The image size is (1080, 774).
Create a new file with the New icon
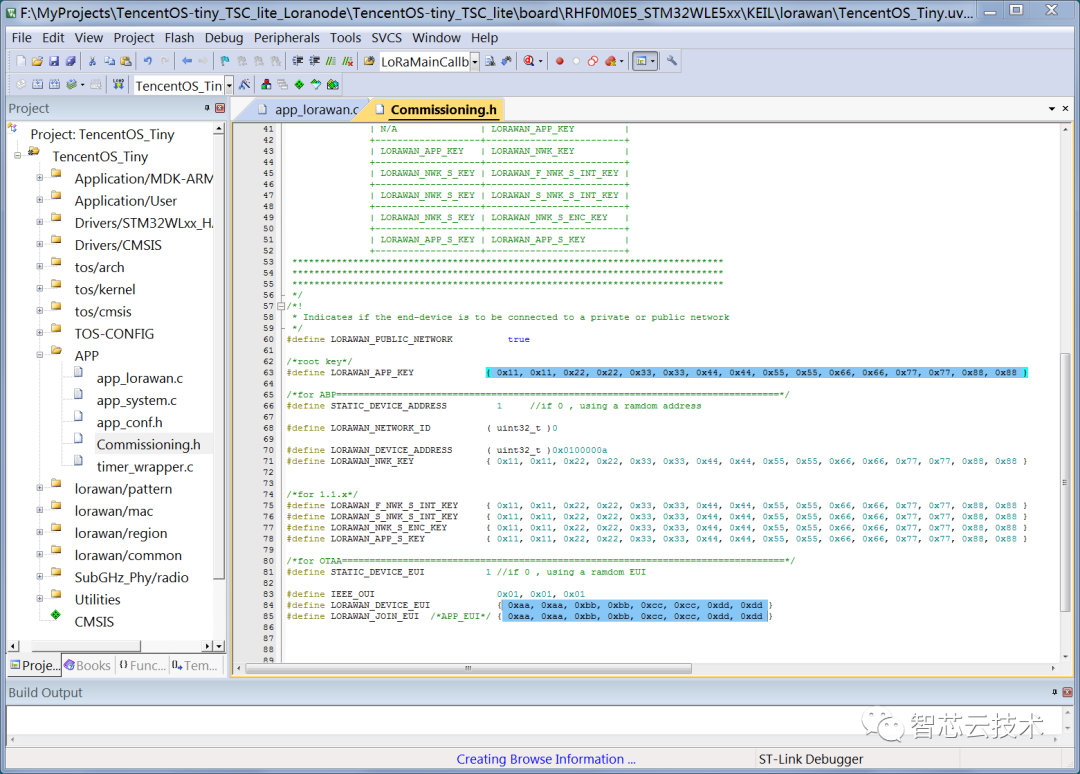coord(21,61)
